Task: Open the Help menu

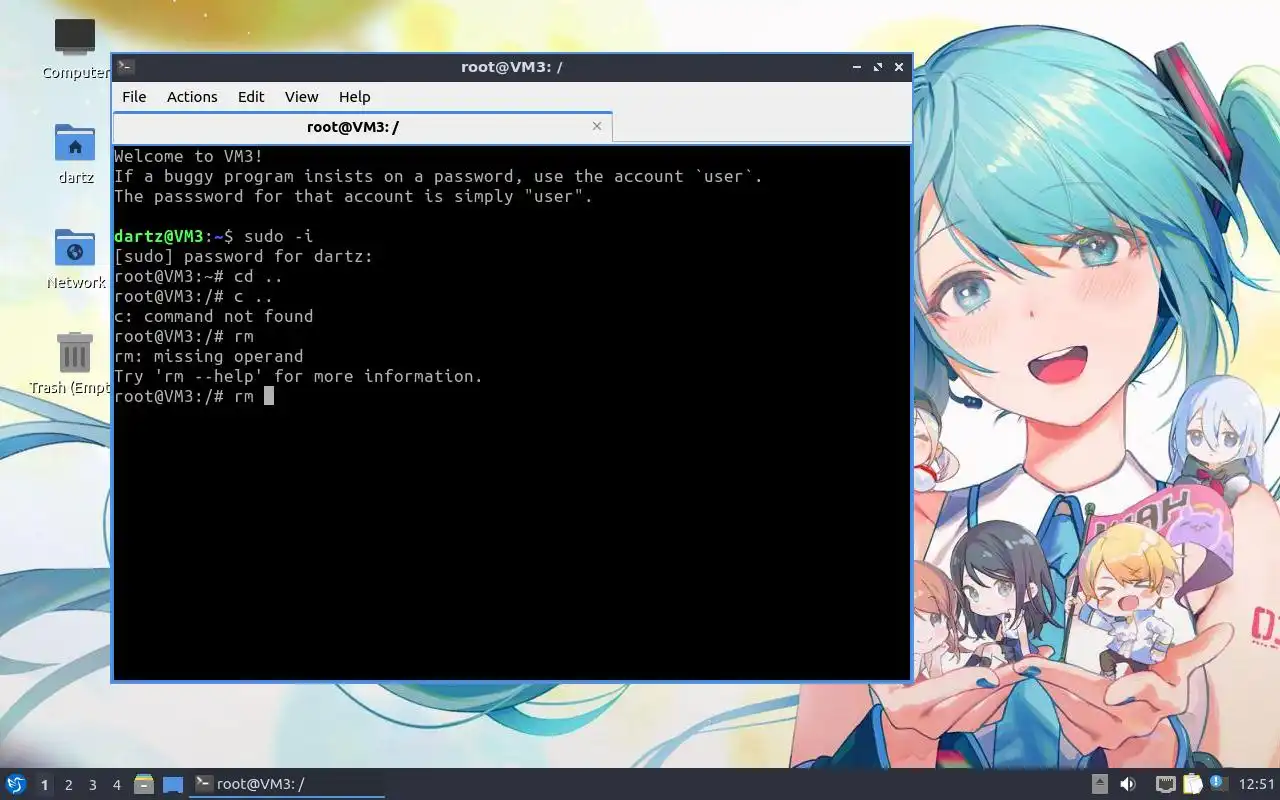Action: 355,97
